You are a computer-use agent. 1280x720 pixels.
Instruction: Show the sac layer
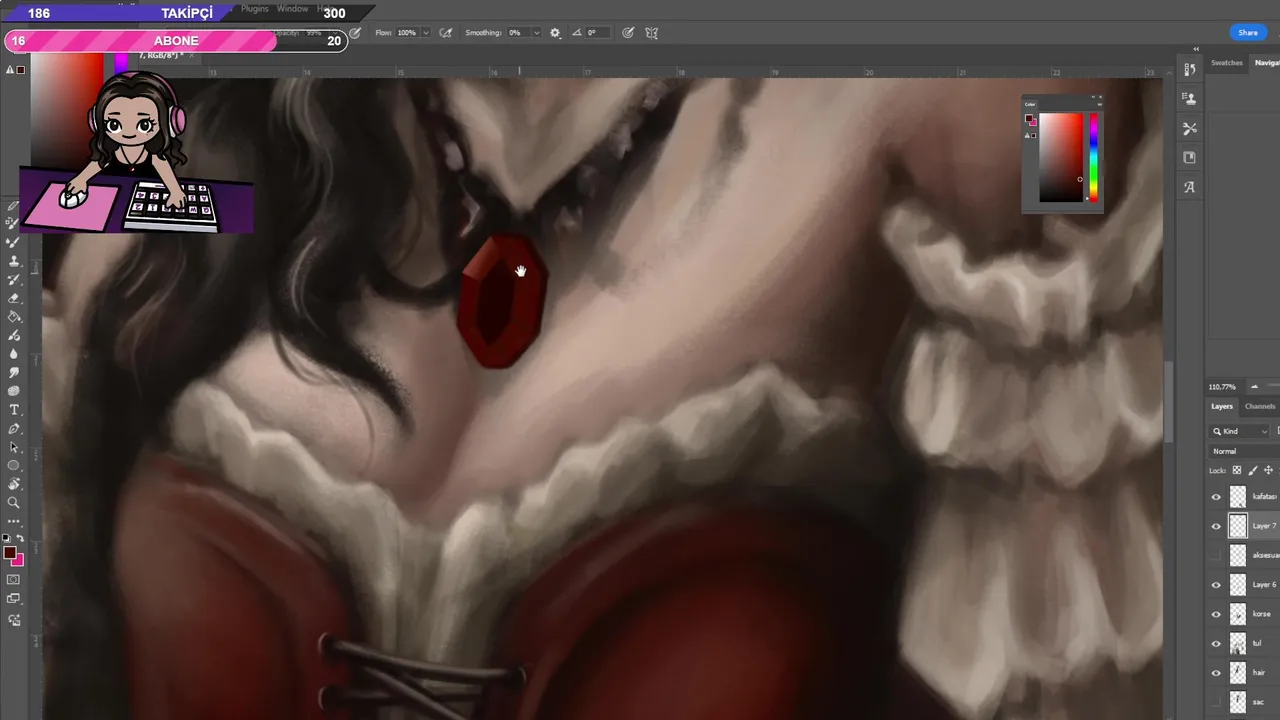(1216, 702)
